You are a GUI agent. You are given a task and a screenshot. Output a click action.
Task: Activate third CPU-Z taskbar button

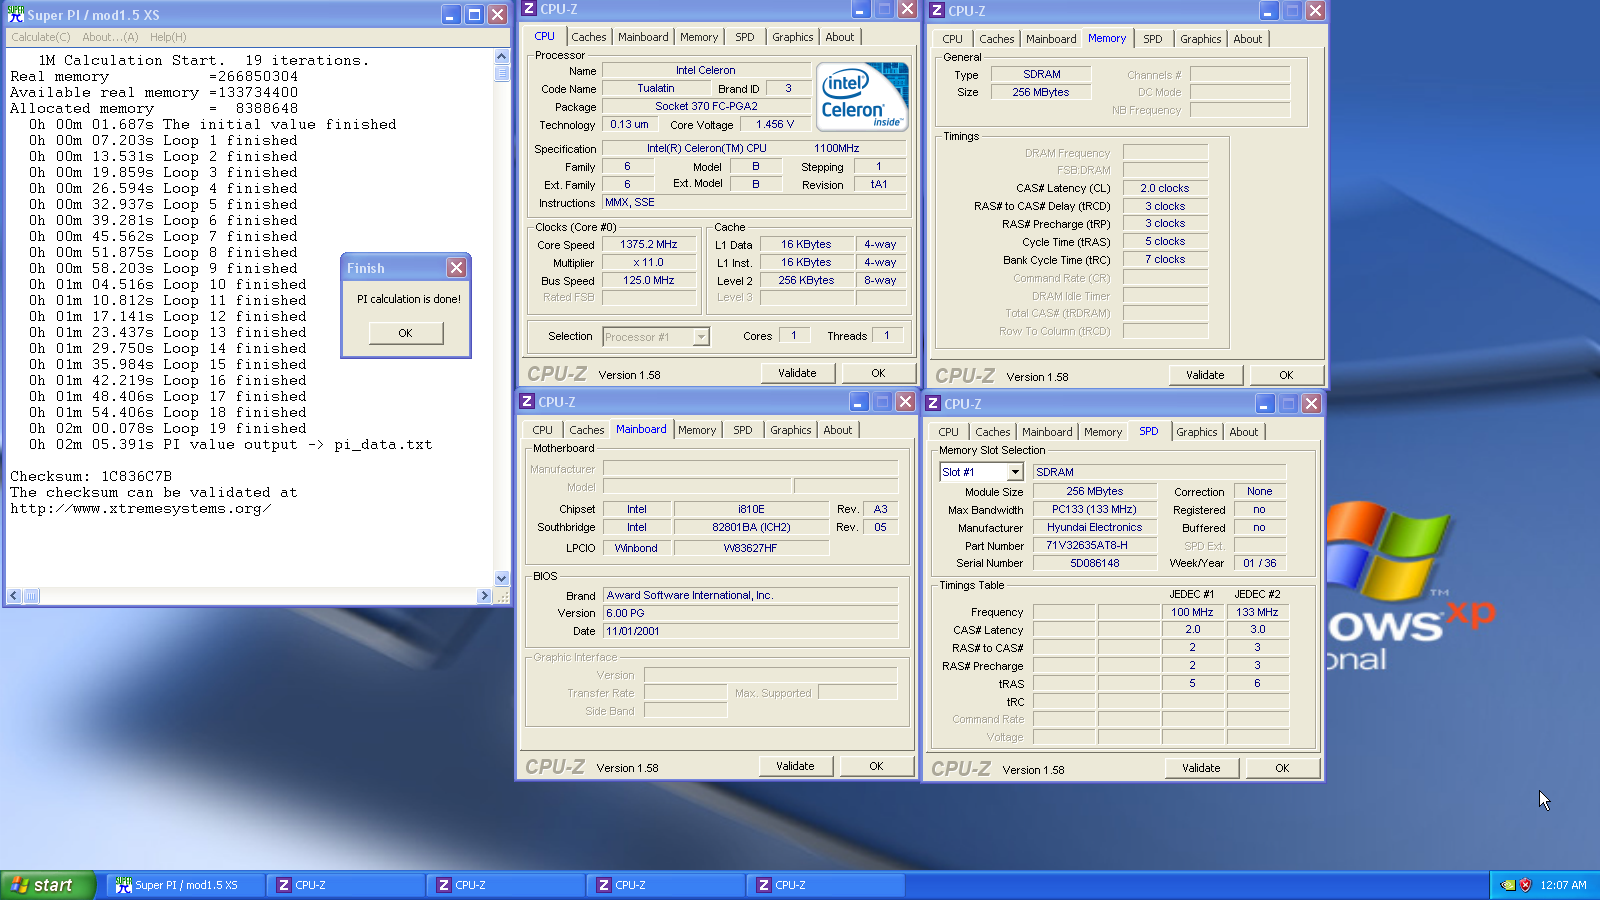(x=668, y=885)
